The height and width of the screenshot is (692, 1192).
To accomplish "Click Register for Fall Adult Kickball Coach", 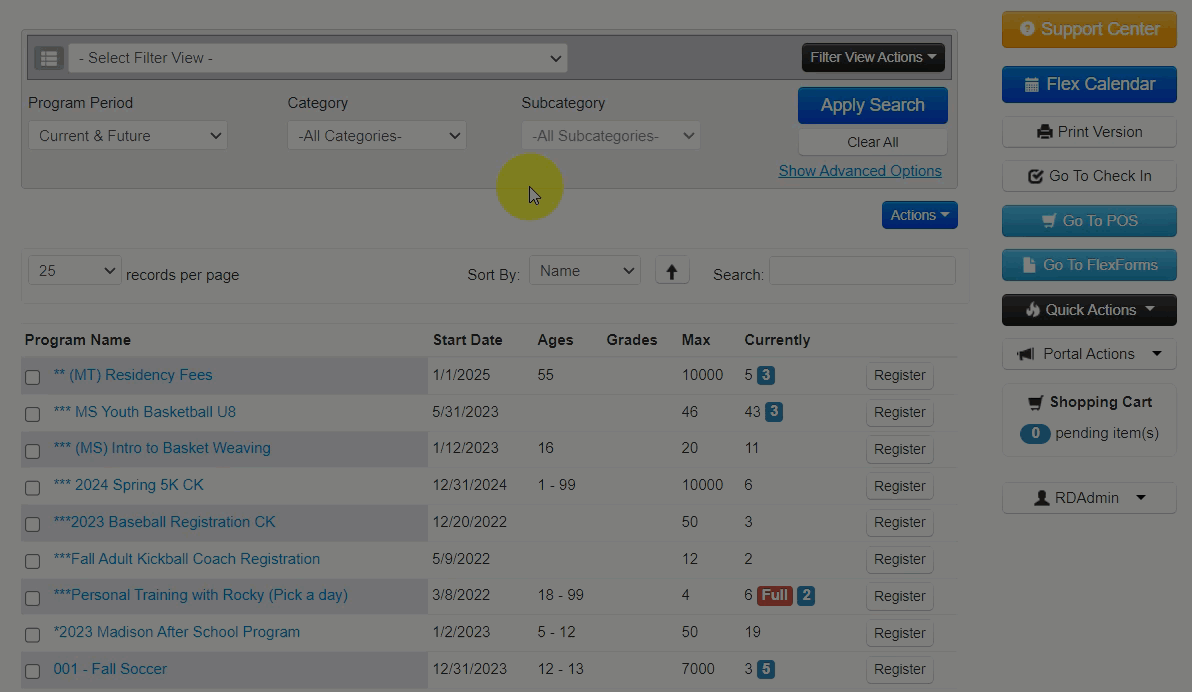I will pyautogui.click(x=899, y=559).
